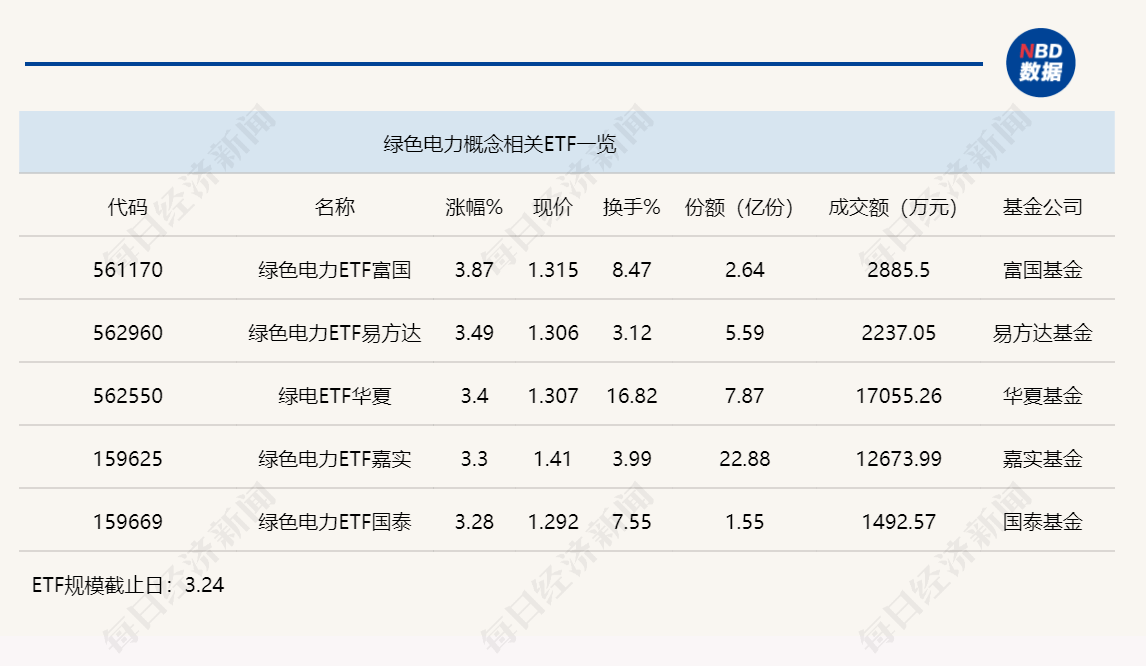Viewport: 1146px width, 666px height.
Task: Click the 22.88 share value for 嘉实
Action: point(744,459)
